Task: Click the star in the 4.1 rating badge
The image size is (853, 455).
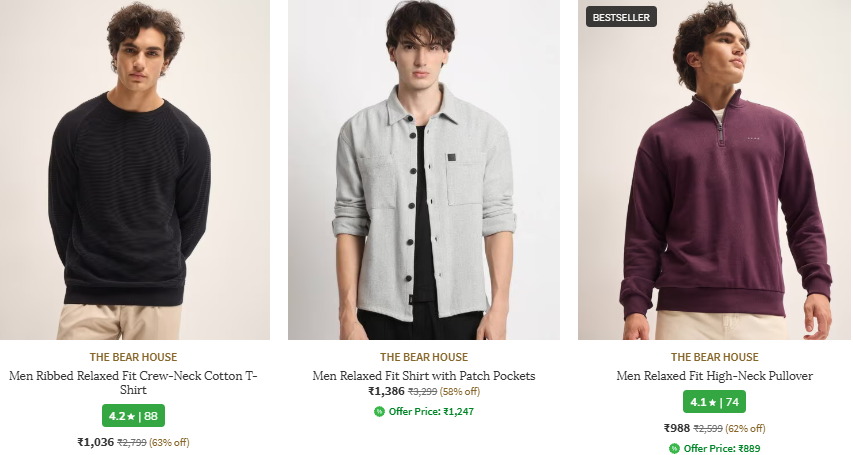Action: coord(711,403)
